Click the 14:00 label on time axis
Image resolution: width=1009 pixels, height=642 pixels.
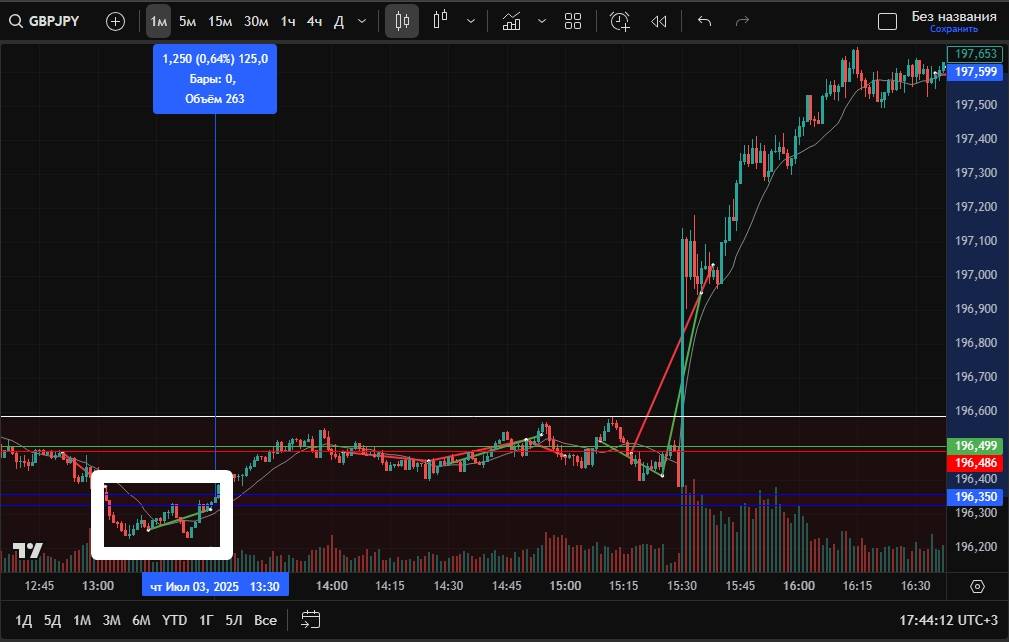[x=331, y=586]
